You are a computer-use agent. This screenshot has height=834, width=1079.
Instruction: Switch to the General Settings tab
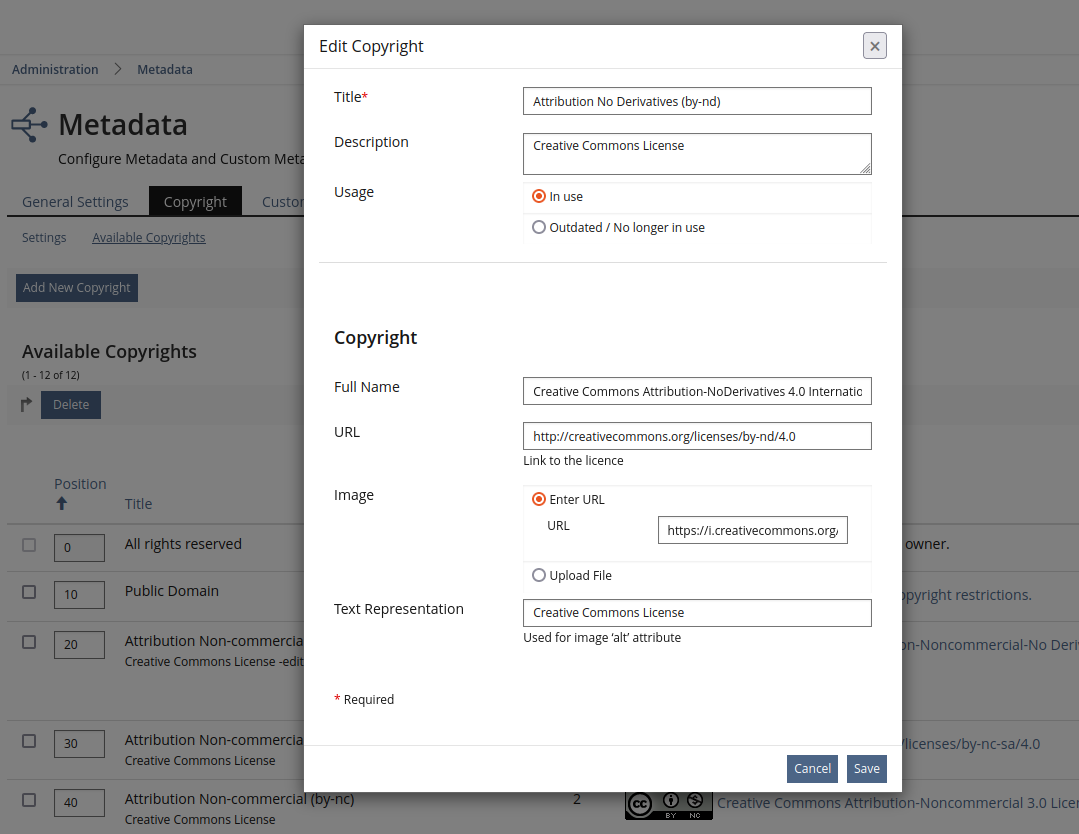point(73,201)
